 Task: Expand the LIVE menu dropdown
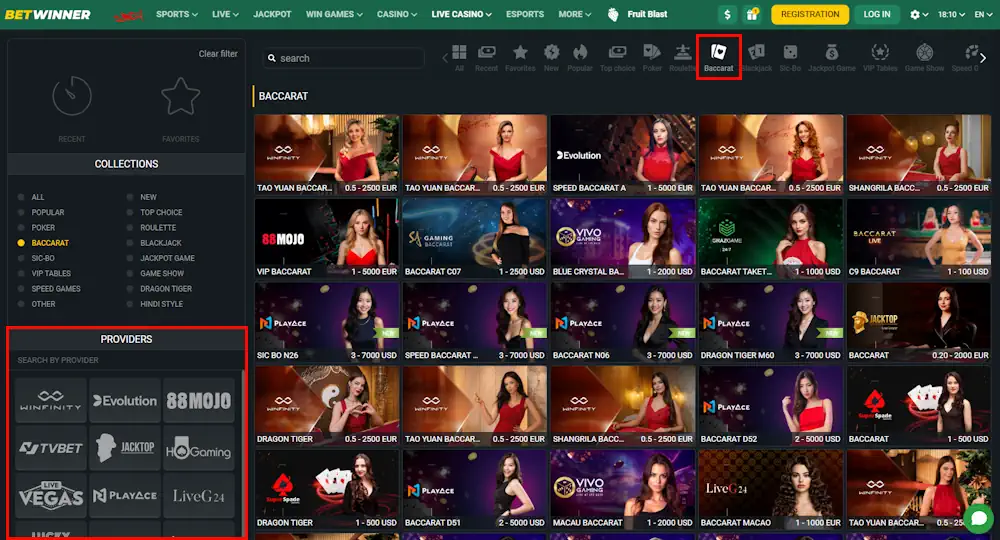point(225,14)
